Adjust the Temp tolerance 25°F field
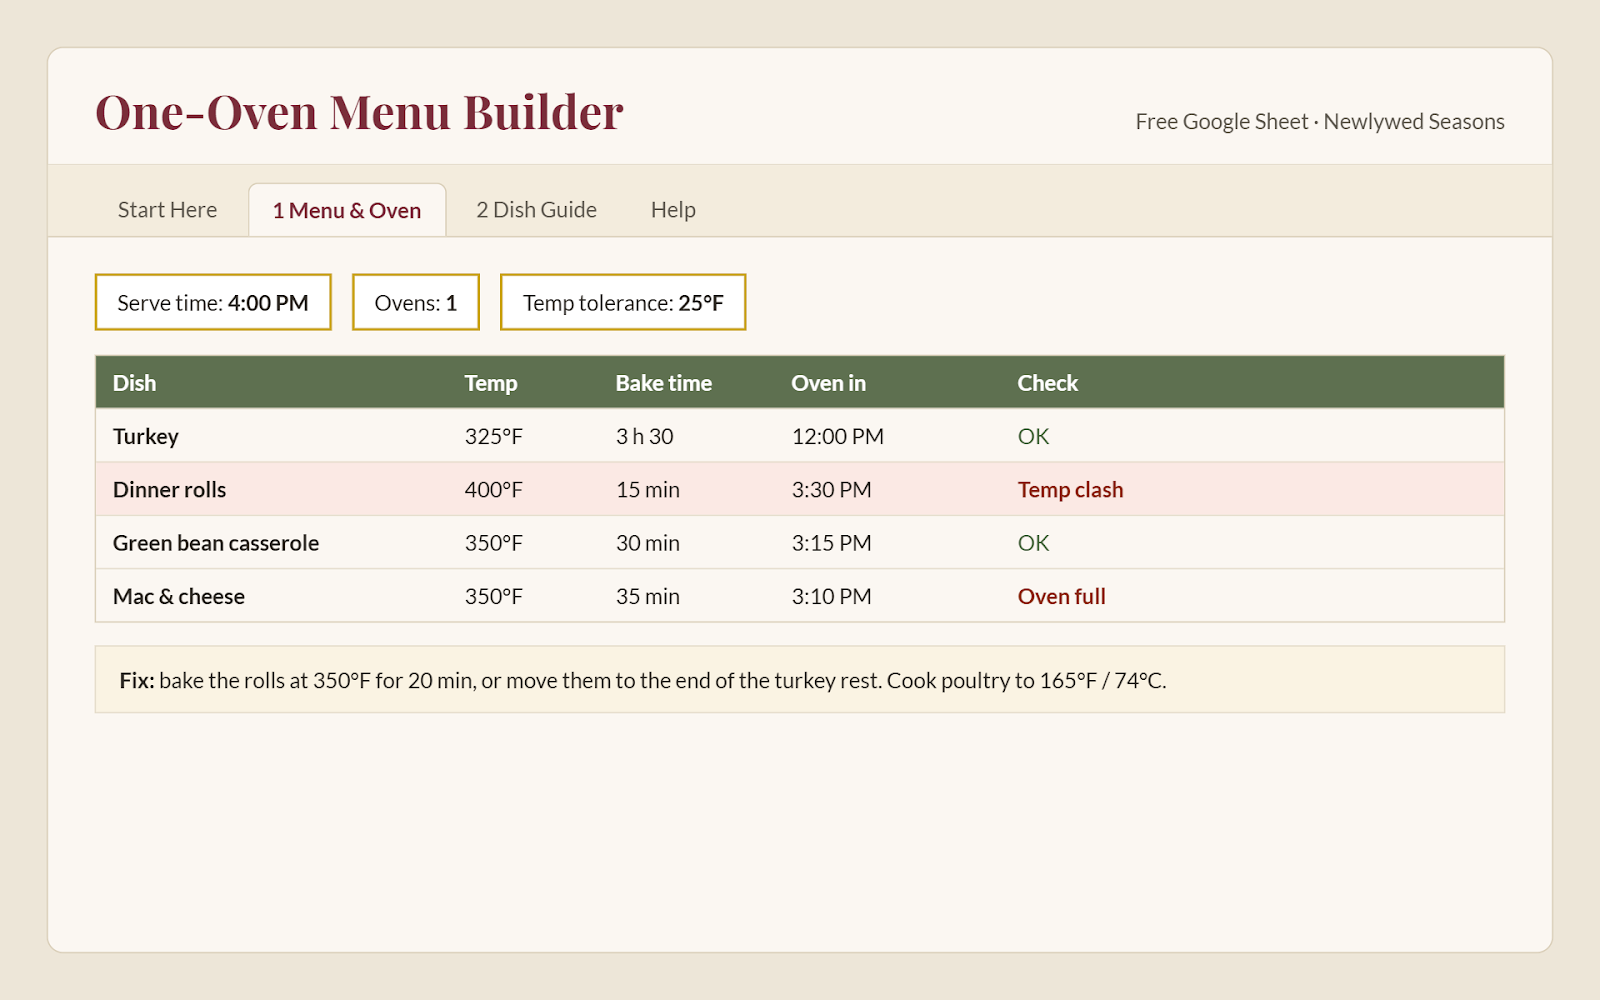Viewport: 1600px width, 1000px height. (623, 302)
